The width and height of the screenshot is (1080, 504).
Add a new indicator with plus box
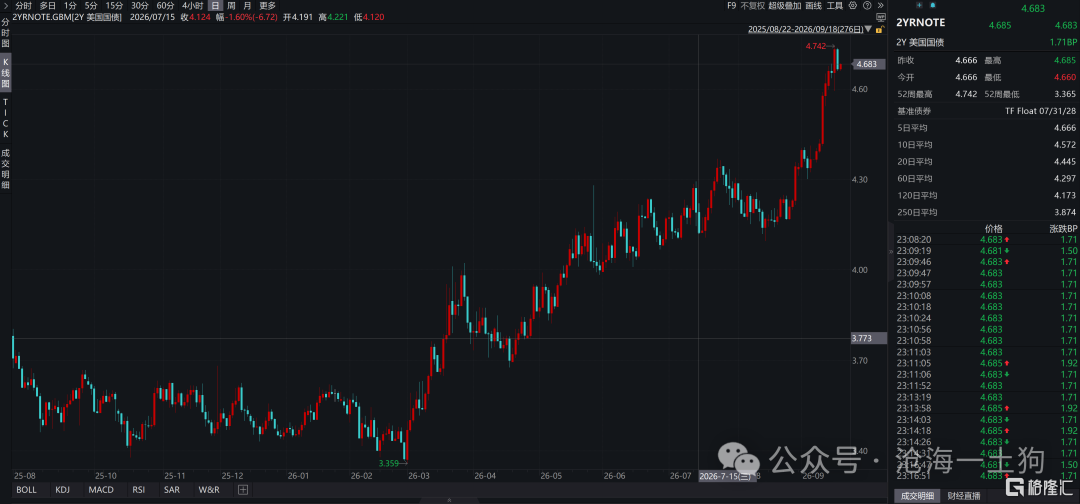[x=242, y=490]
